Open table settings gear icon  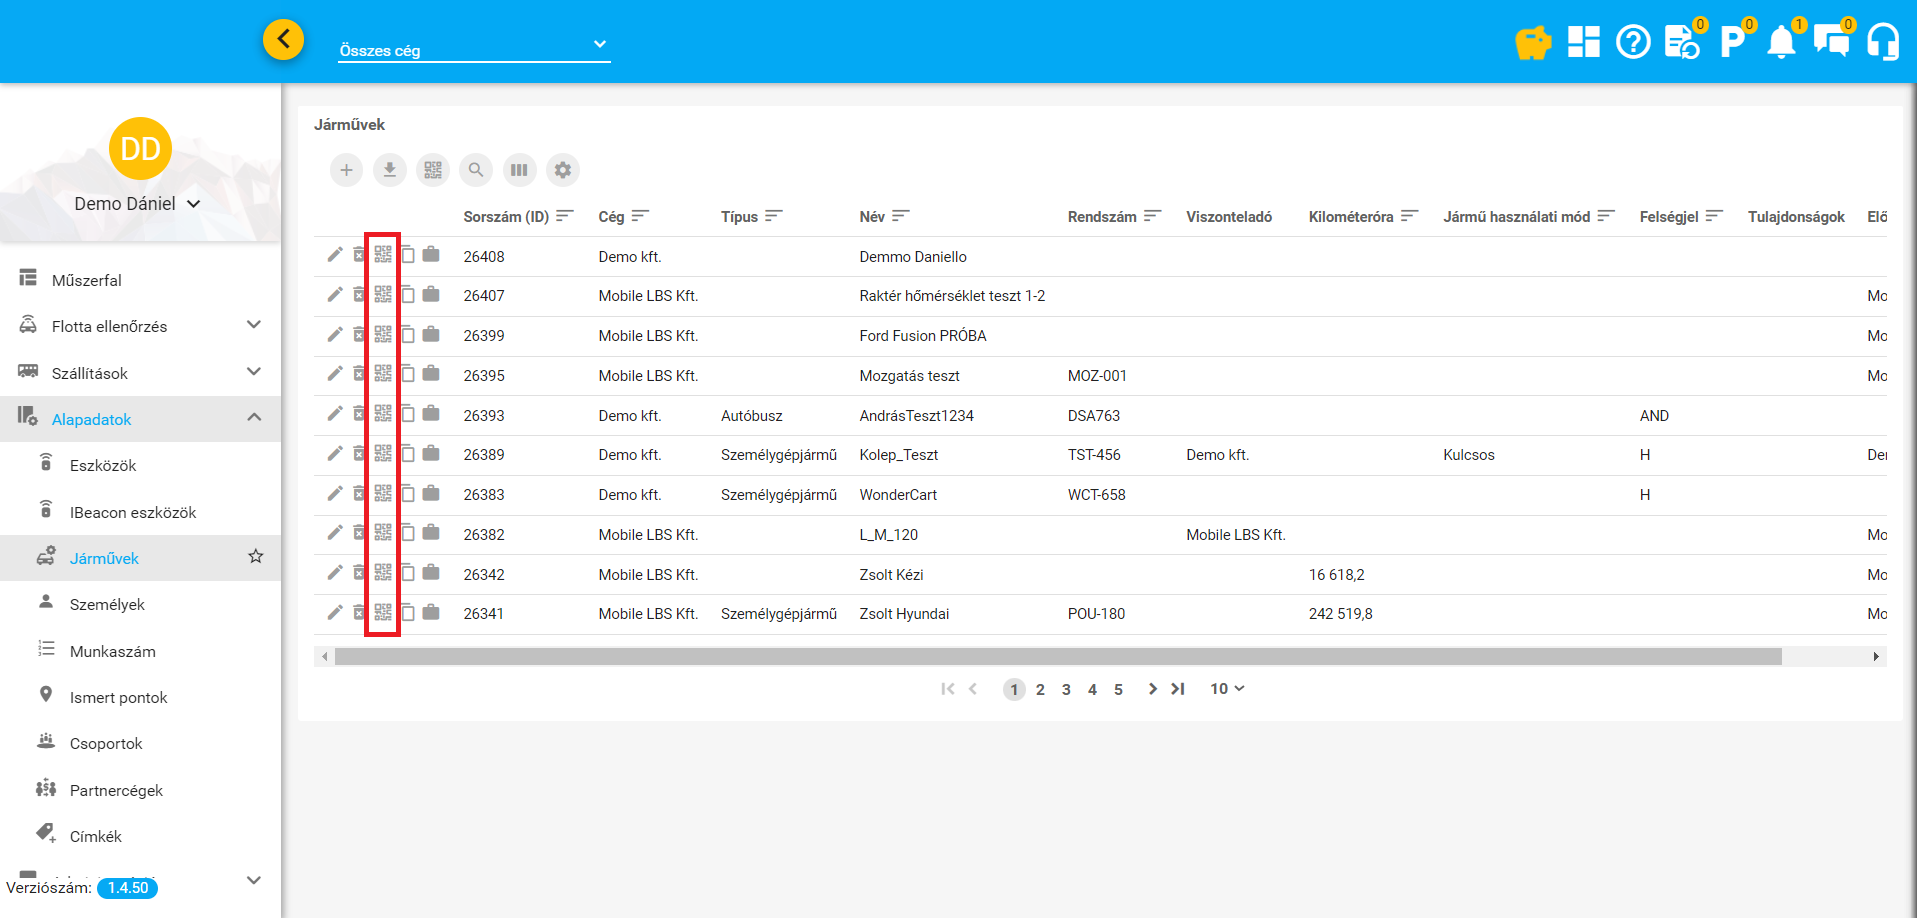tap(563, 170)
